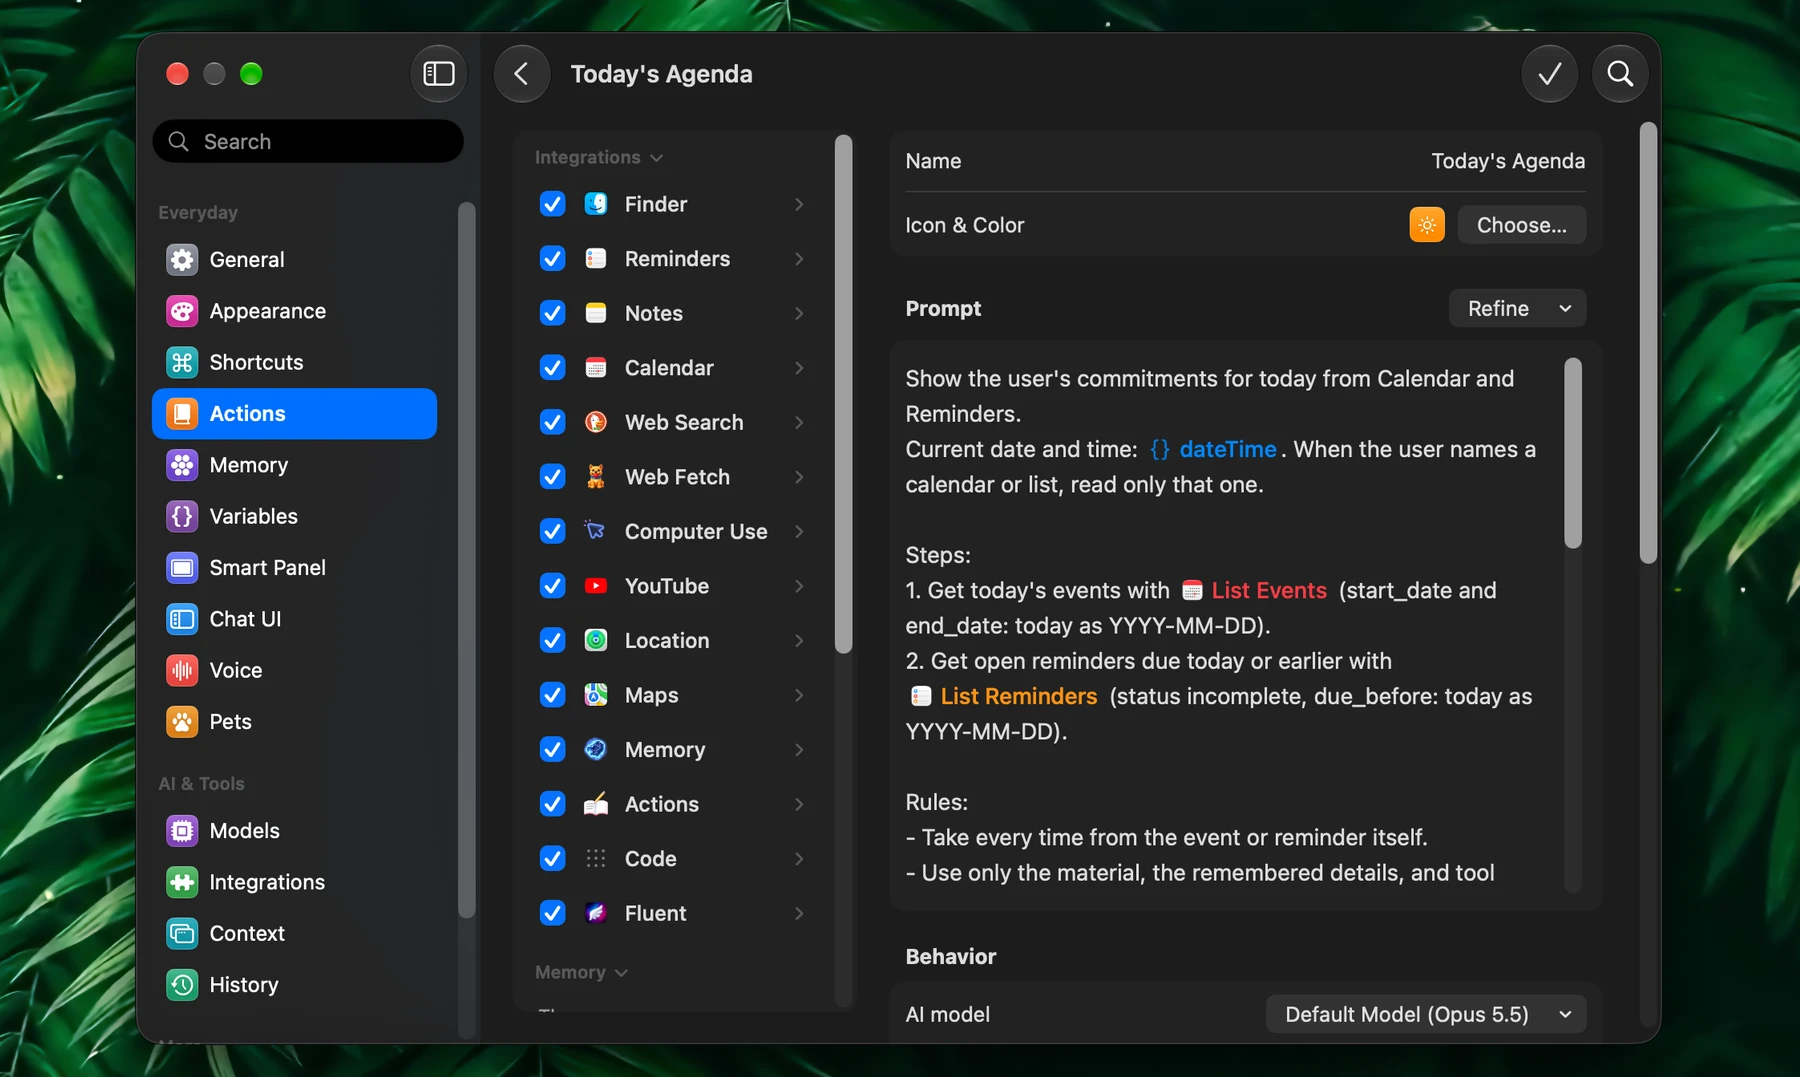Click the prompt text area scrollbar
The width and height of the screenshot is (1800, 1077).
click(1573, 453)
